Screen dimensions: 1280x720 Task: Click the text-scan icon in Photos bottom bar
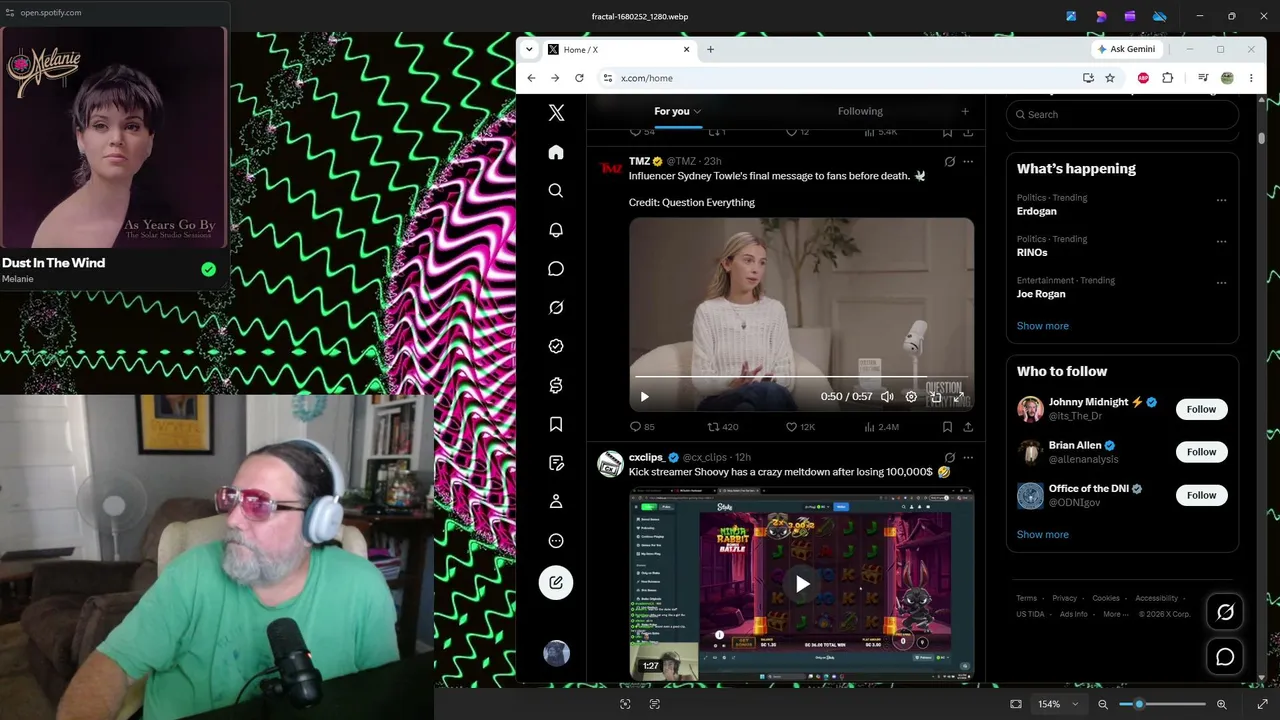(655, 704)
